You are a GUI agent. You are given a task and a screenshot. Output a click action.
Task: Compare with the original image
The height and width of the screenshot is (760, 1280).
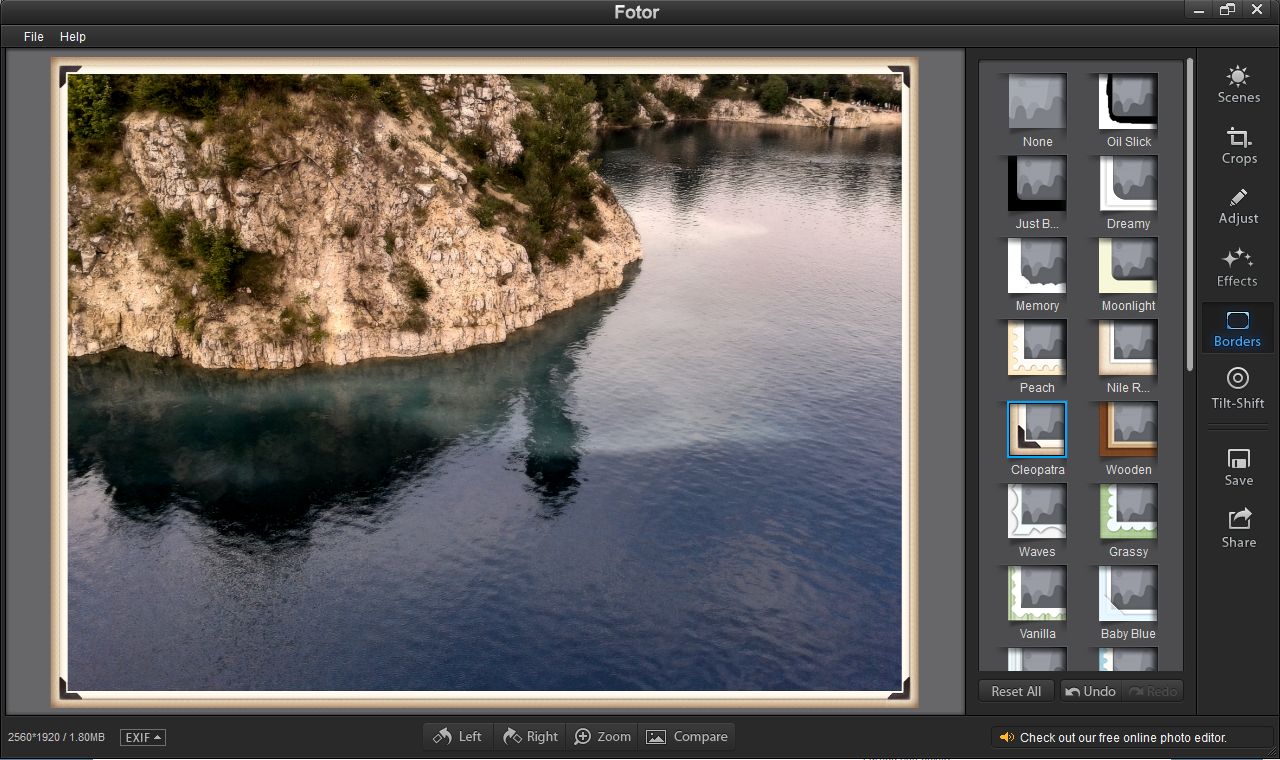[686, 737]
